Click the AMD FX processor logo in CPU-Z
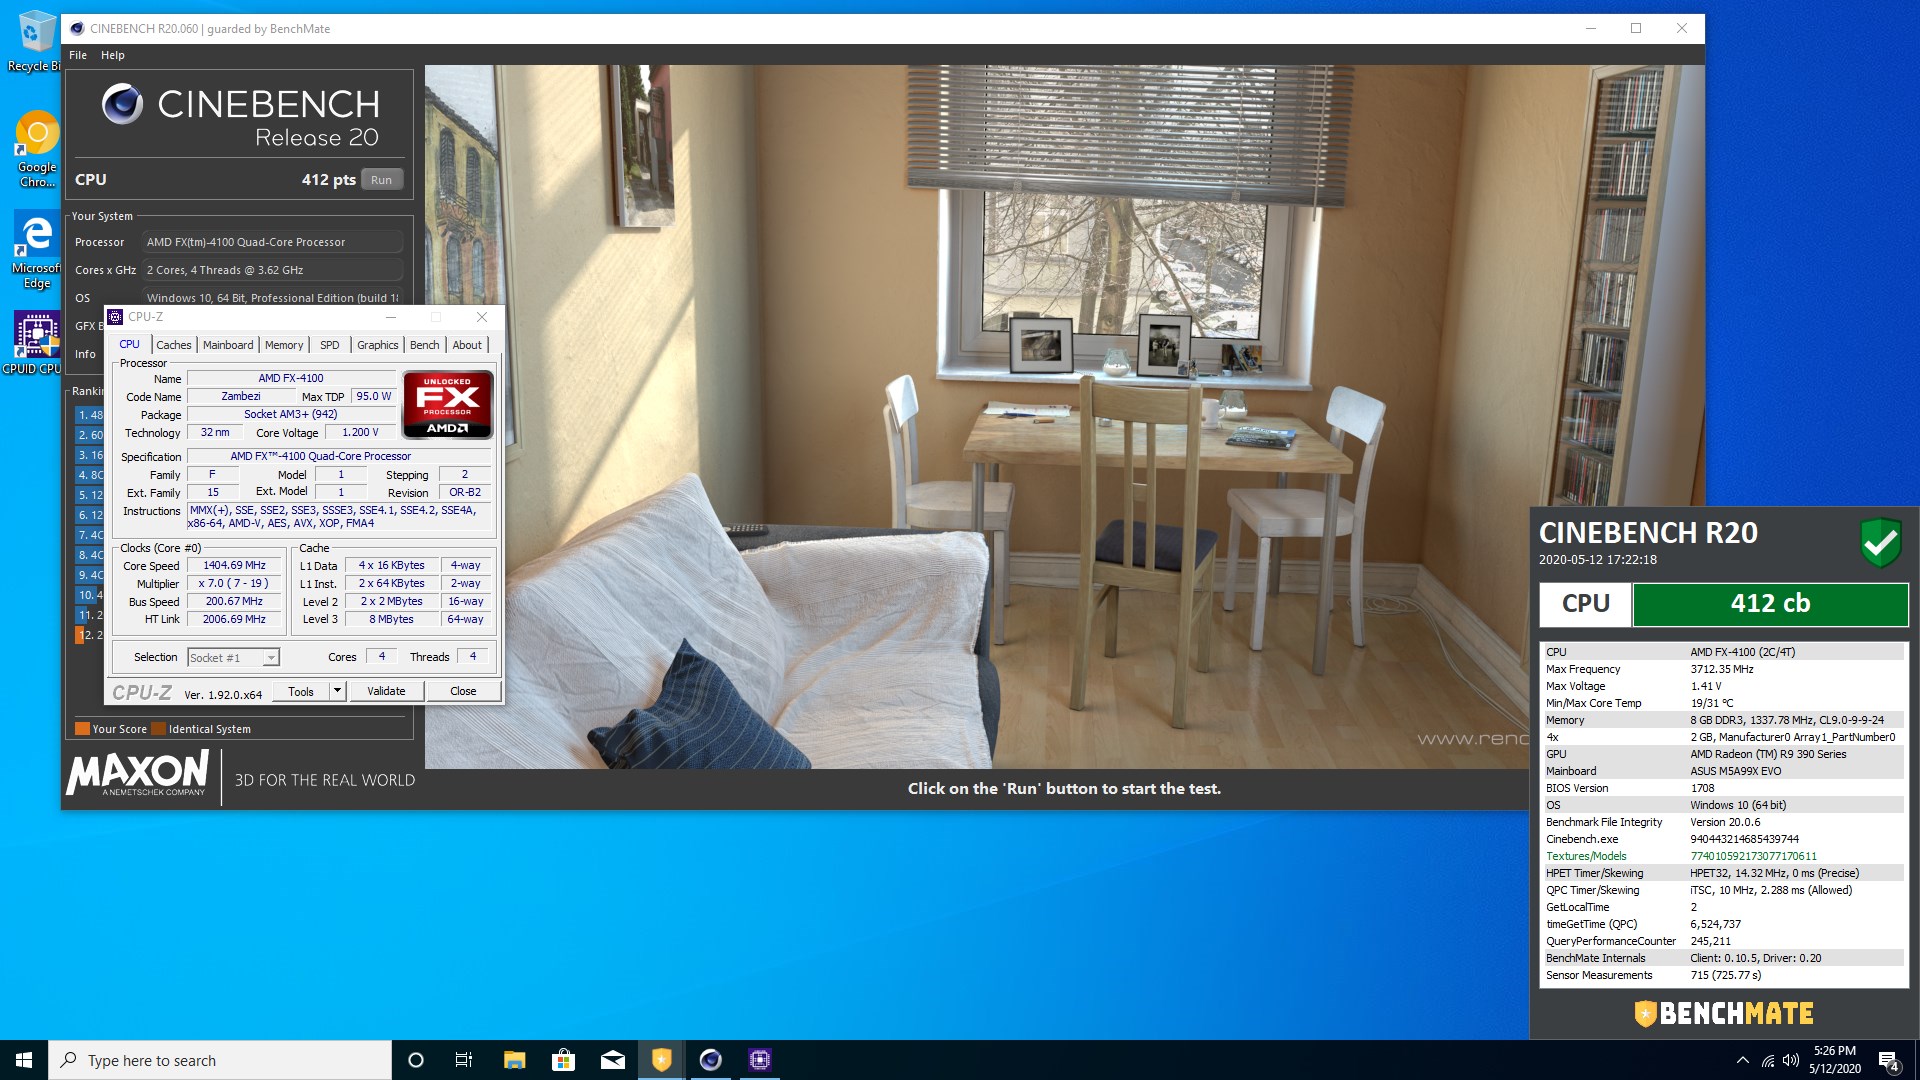This screenshot has height=1080, width=1920. [x=447, y=405]
